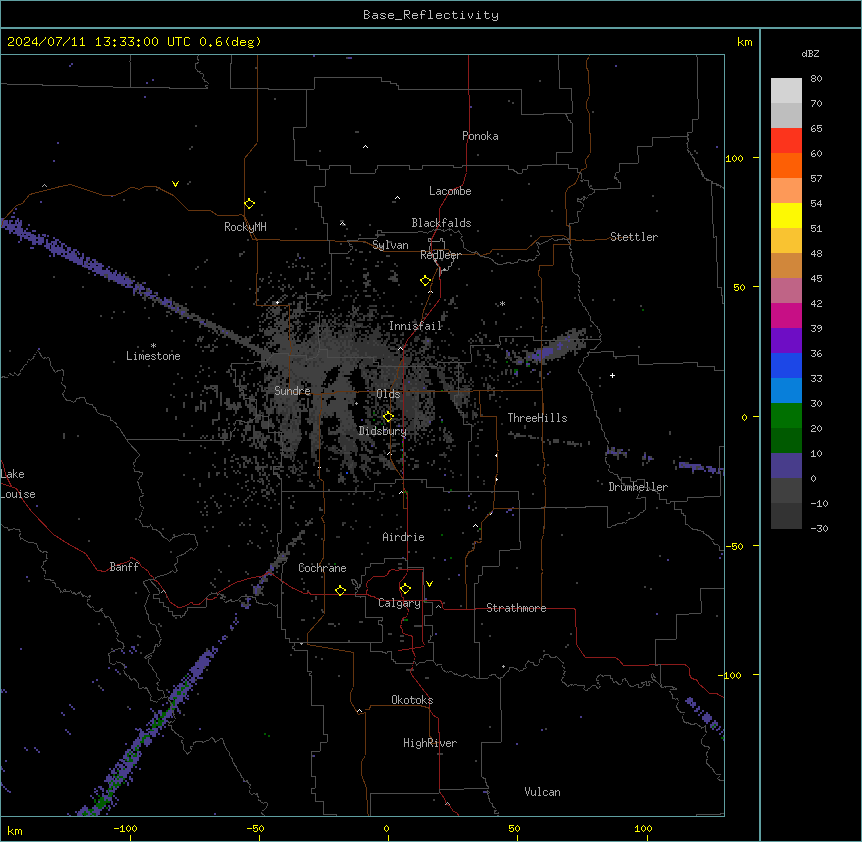Select the 10 dBZ slate blue legend swatch

point(786,466)
